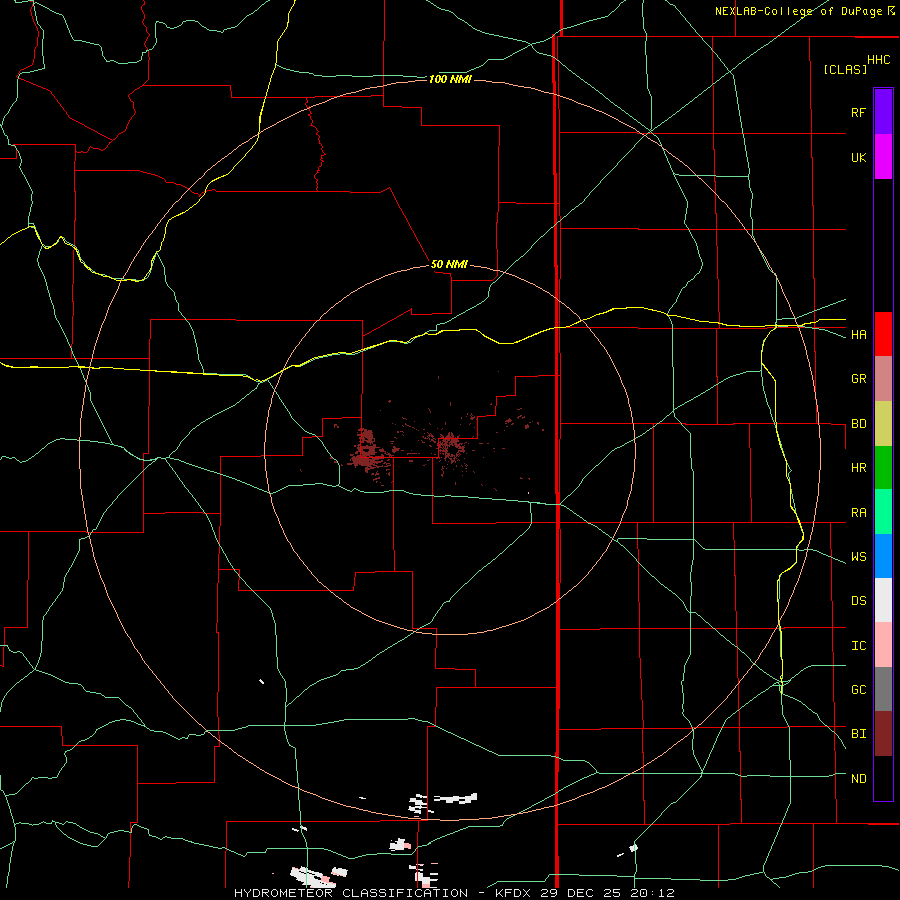Viewport: 900px width, 900px height.
Task: Click the 'GR' legend label
Action: click(858, 379)
